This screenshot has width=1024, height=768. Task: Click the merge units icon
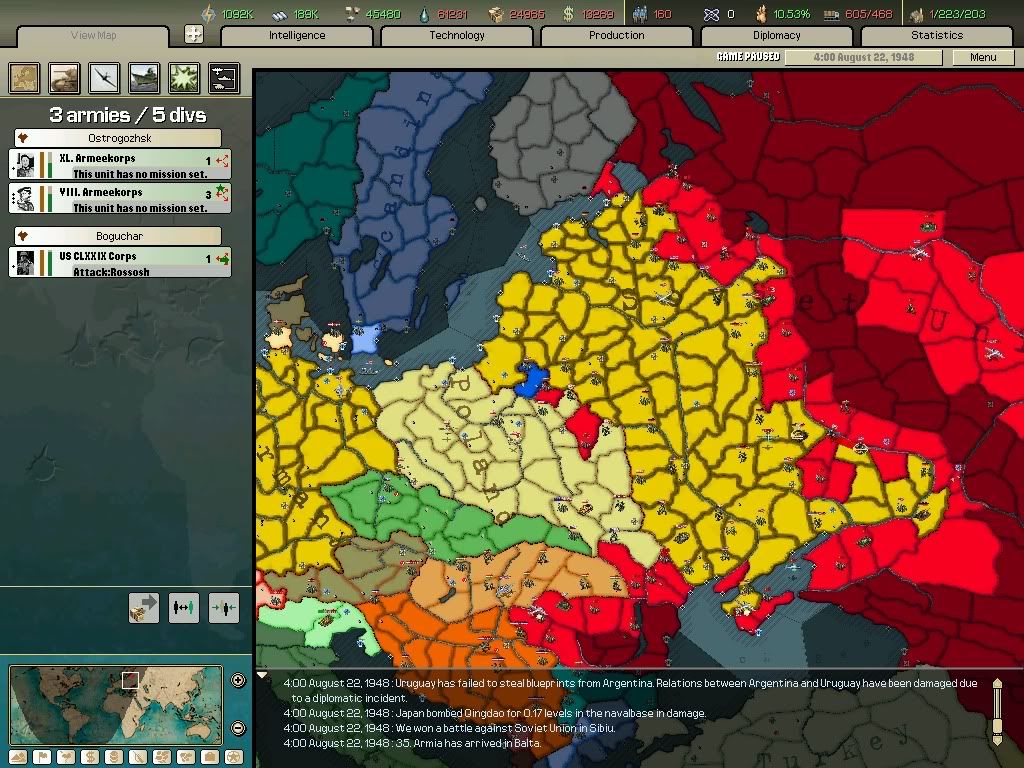pos(224,608)
